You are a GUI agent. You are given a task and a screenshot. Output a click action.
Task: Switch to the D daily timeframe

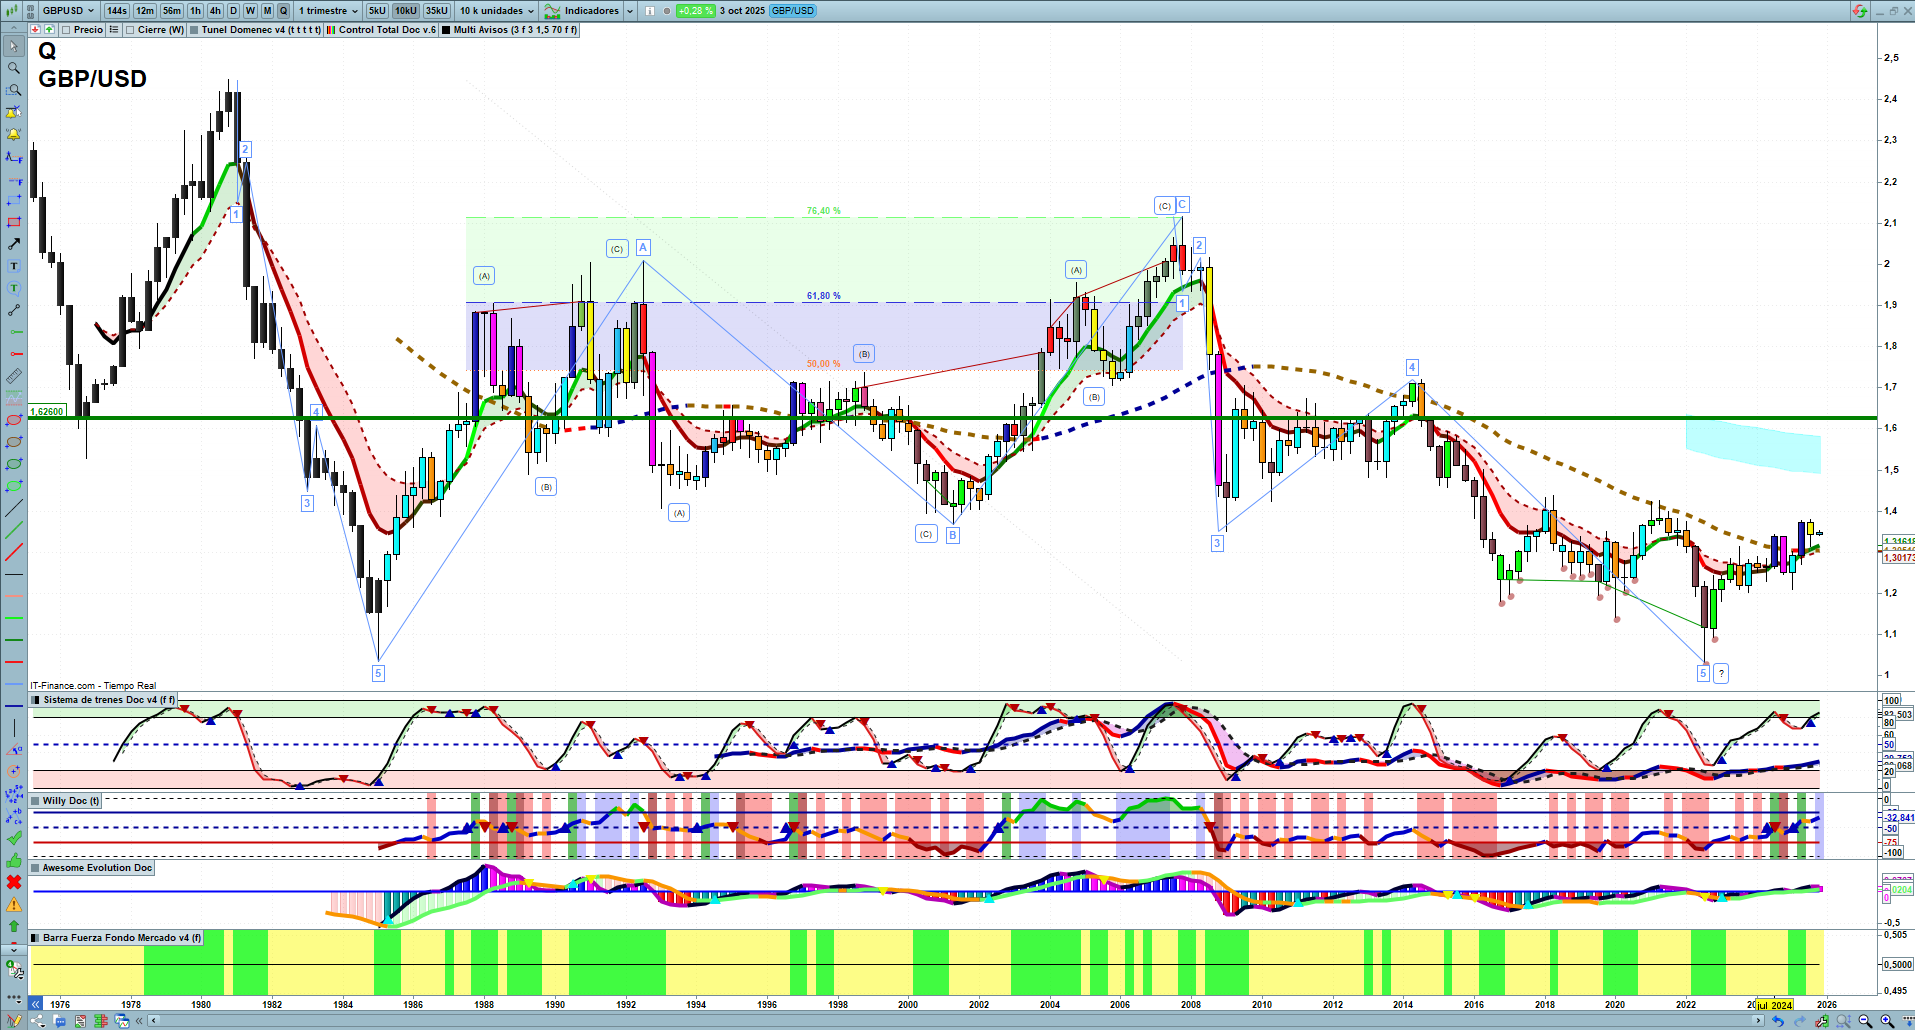[x=234, y=11]
